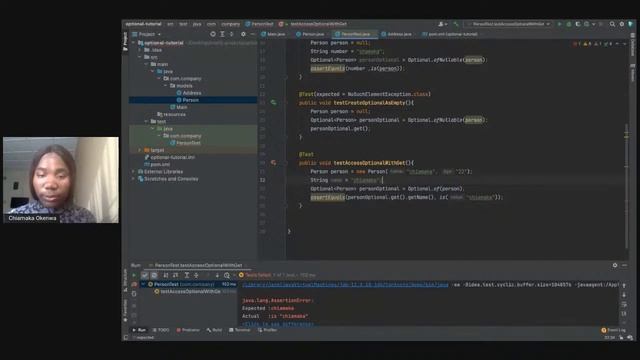Expand the .idea folder
The width and height of the screenshot is (640, 360).
pyautogui.click(x=140, y=50)
